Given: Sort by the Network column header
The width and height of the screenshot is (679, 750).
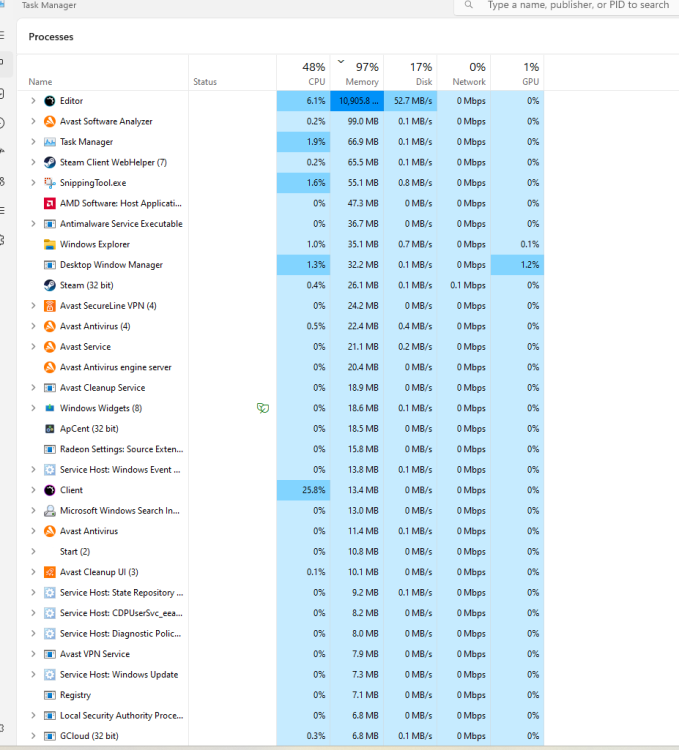Looking at the screenshot, I should pyautogui.click(x=464, y=73).
